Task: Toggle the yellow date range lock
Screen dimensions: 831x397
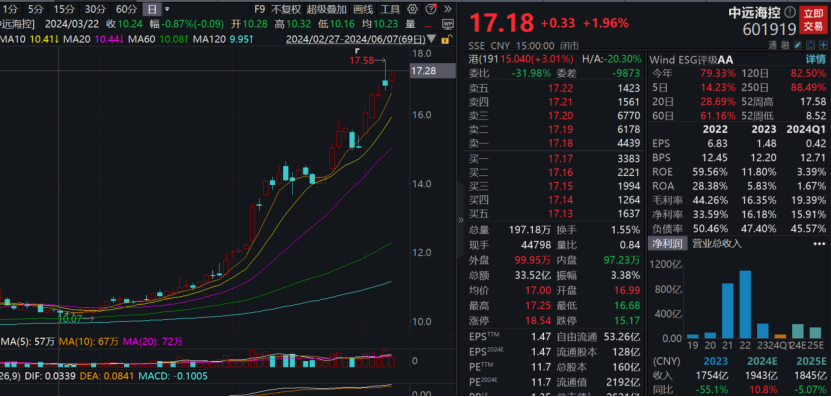Action: click(447, 39)
